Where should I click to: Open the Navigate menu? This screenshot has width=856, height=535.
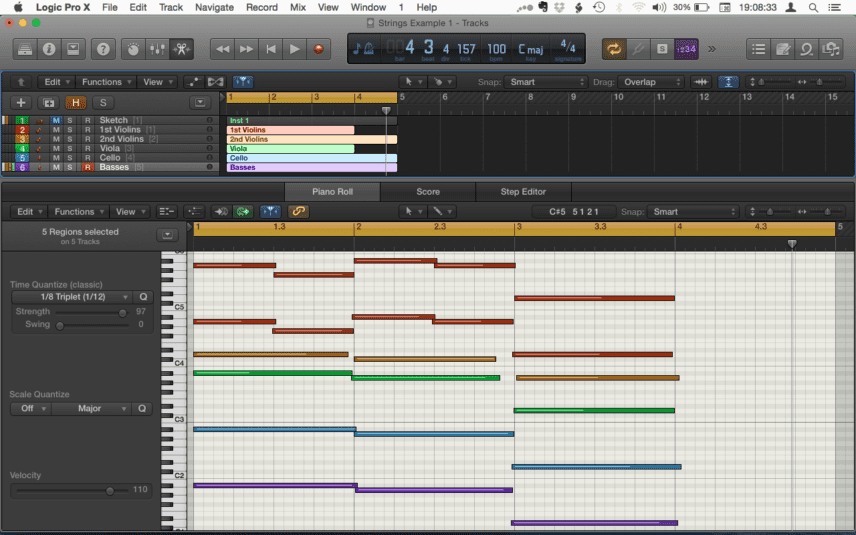[x=214, y=7]
